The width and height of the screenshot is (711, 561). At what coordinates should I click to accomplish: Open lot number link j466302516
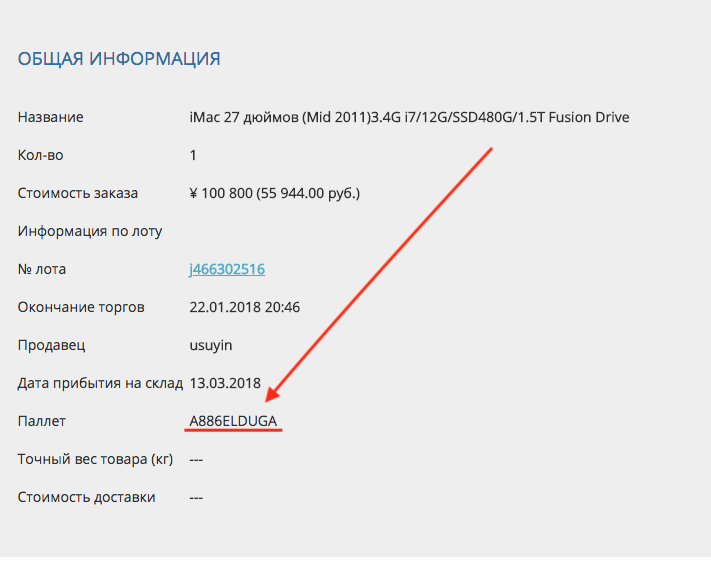point(227,269)
